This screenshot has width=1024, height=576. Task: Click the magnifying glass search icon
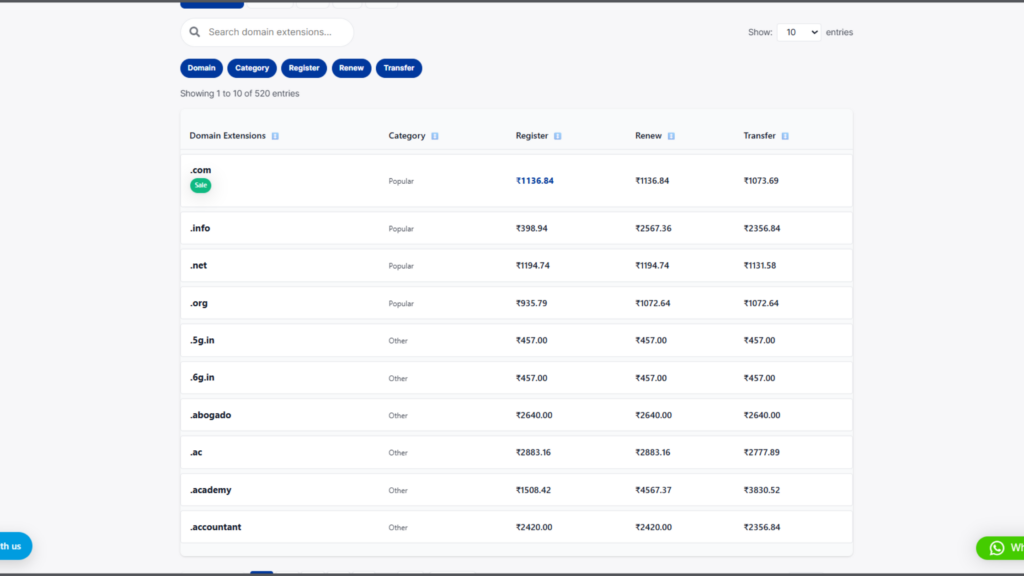[x=195, y=32]
